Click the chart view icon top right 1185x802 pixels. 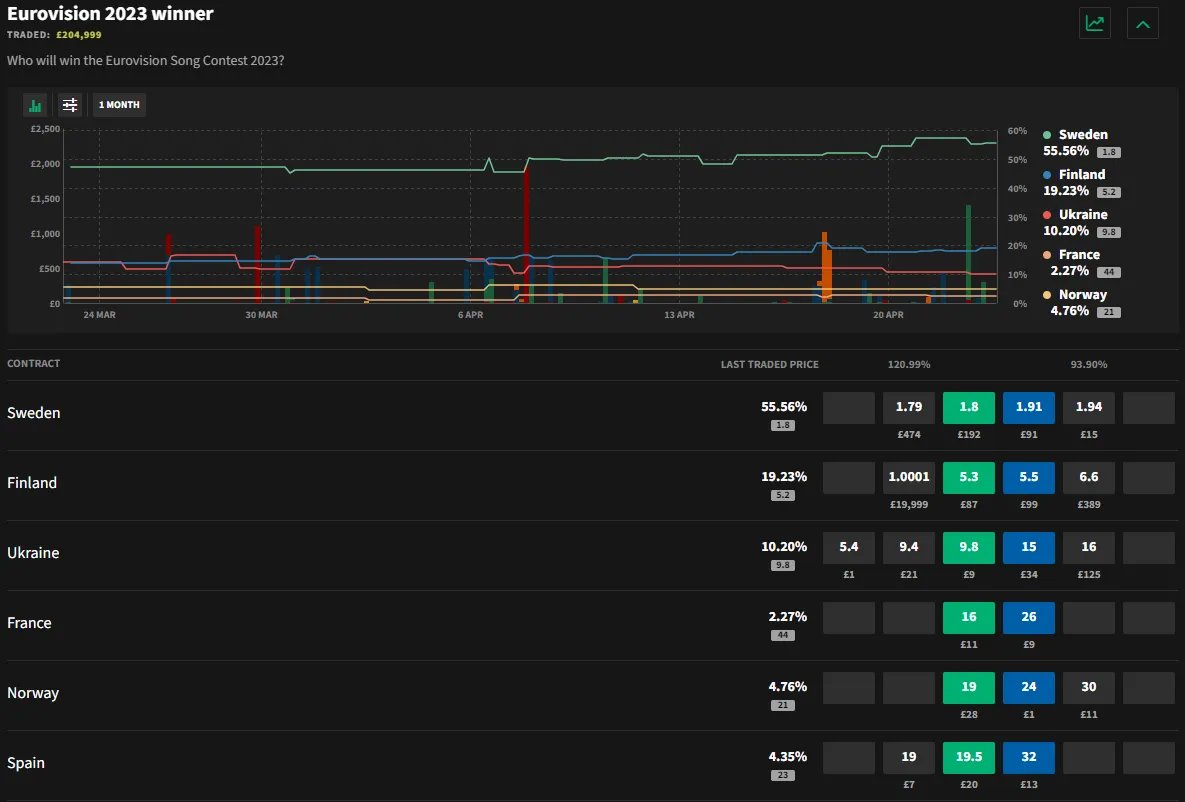1095,23
